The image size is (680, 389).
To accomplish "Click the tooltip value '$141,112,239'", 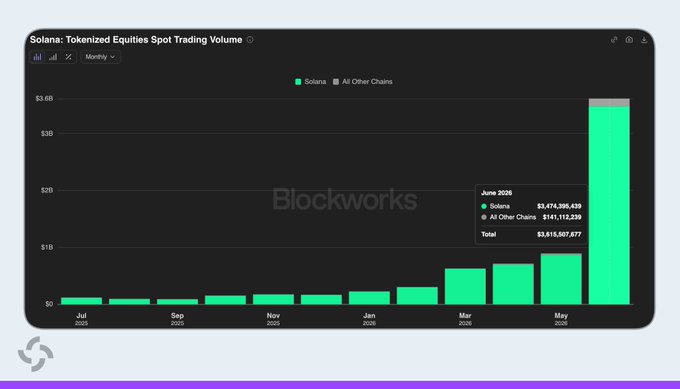I will (562, 217).
